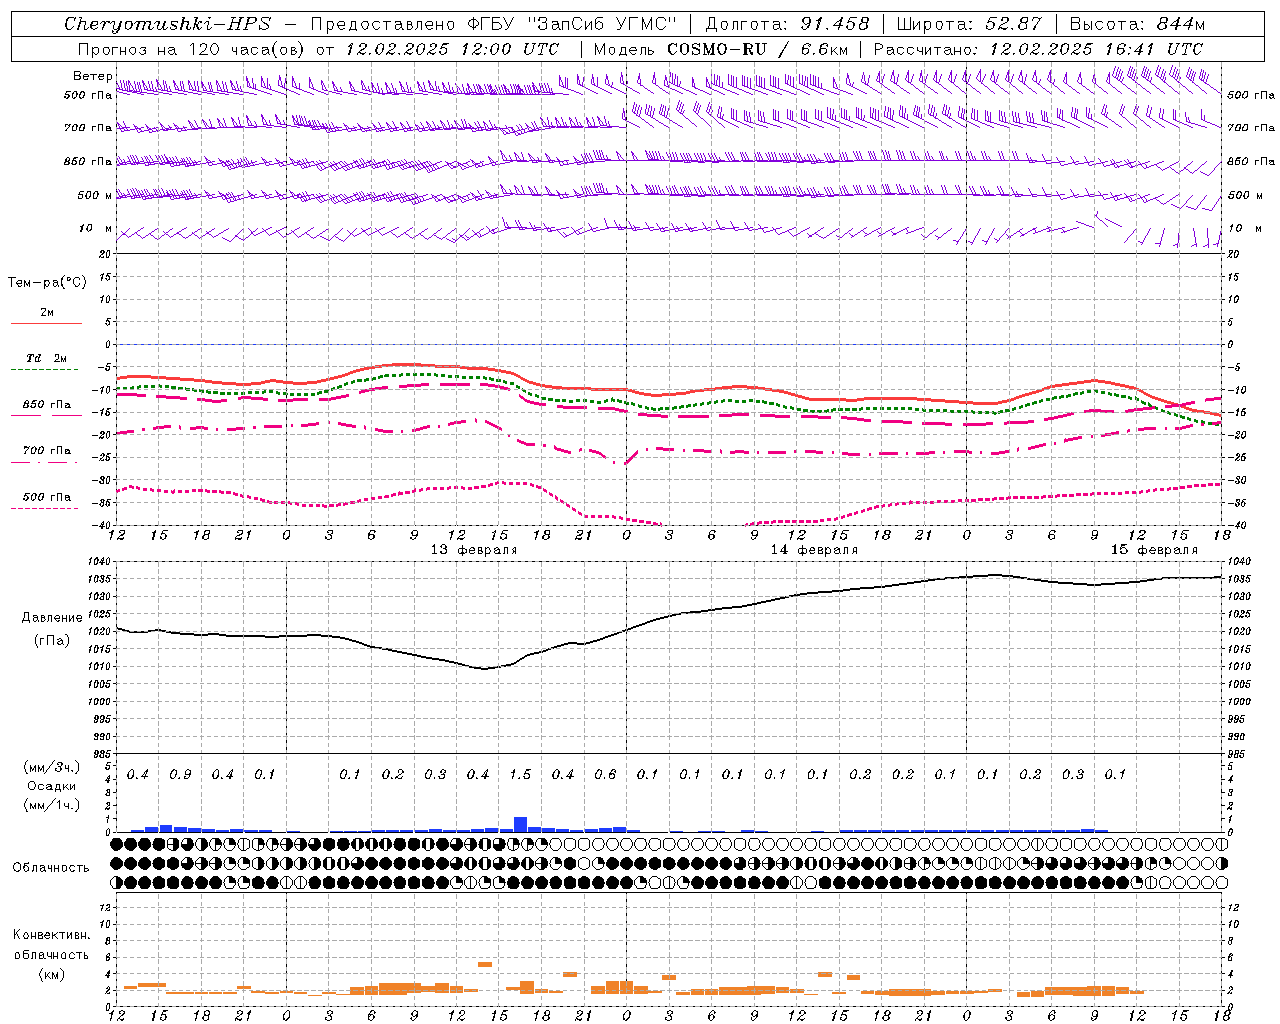Click the (мм/3ч.) precipitation unit label
Screen dimensions: 1280x1024
point(52,767)
